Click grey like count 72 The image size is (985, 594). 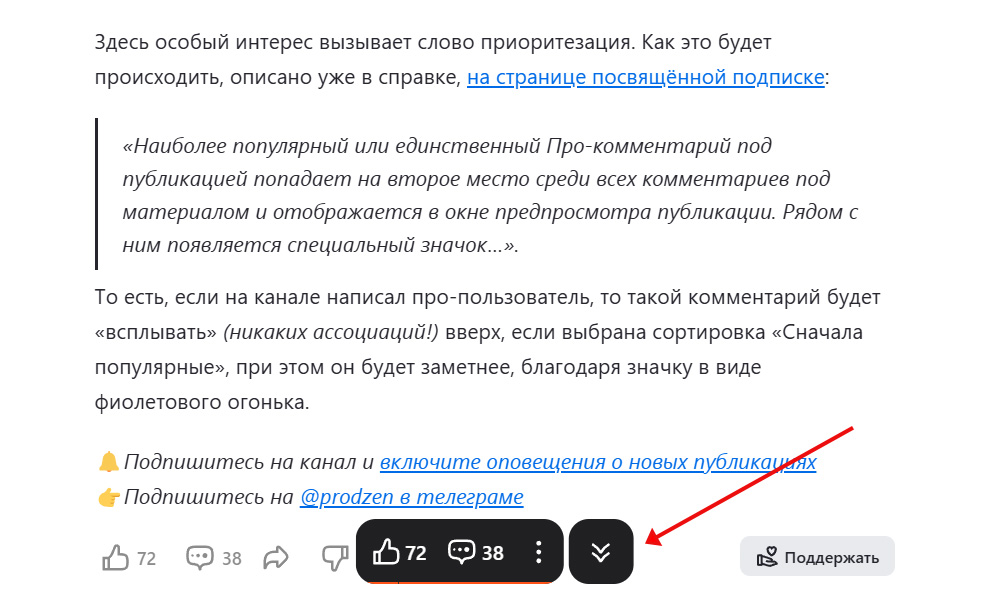(146, 558)
